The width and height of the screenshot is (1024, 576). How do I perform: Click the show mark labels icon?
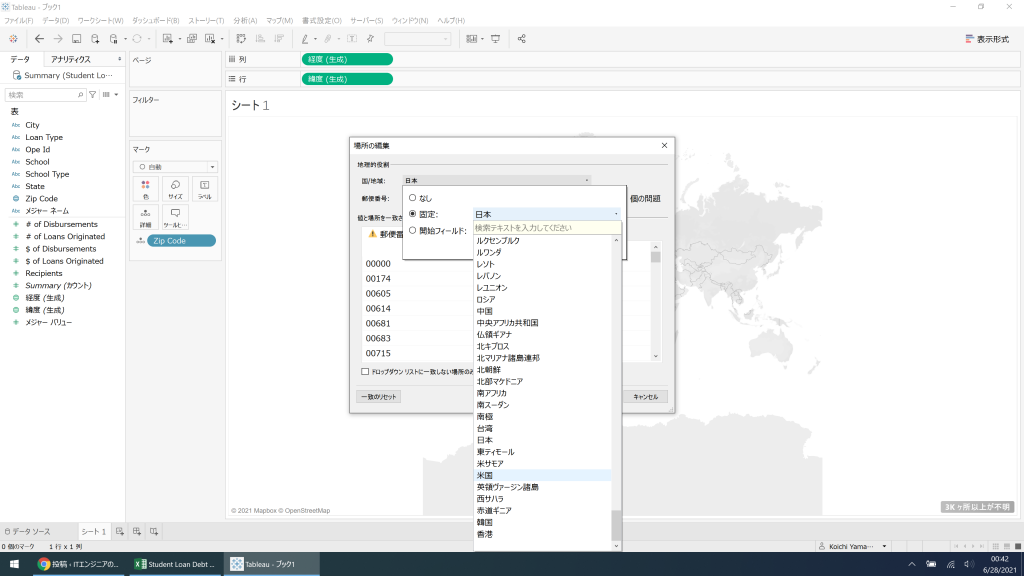pos(352,39)
